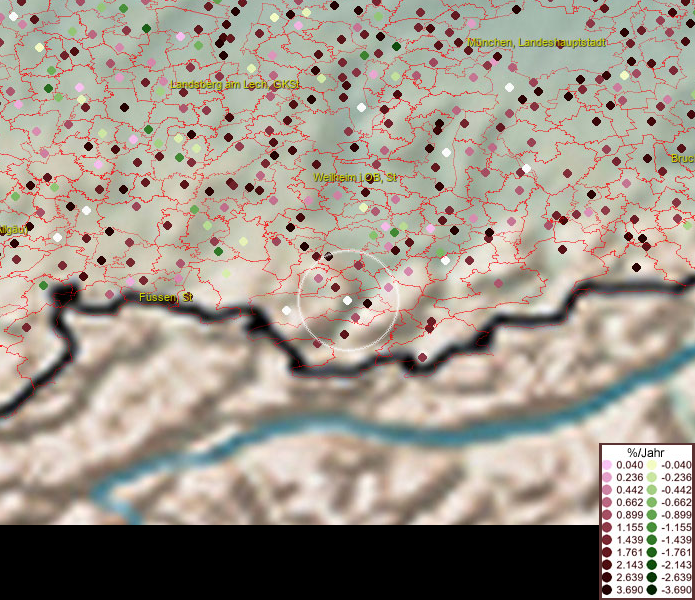The width and height of the screenshot is (695, 600).
Task: Click the legend value -1.761
Action: (x=676, y=552)
